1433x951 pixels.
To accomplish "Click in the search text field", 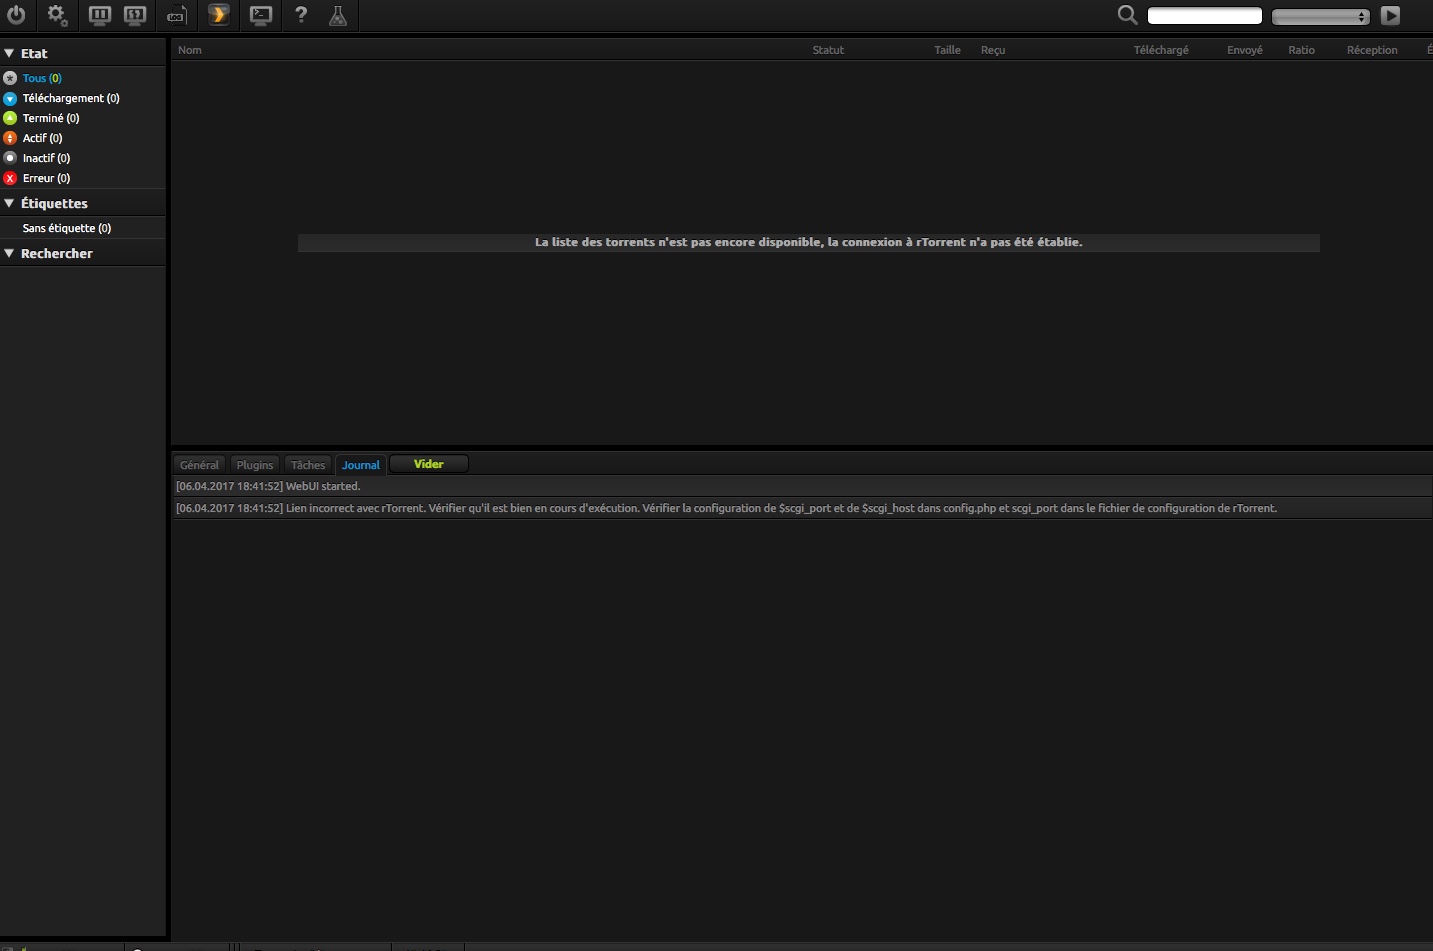I will click(x=1204, y=16).
